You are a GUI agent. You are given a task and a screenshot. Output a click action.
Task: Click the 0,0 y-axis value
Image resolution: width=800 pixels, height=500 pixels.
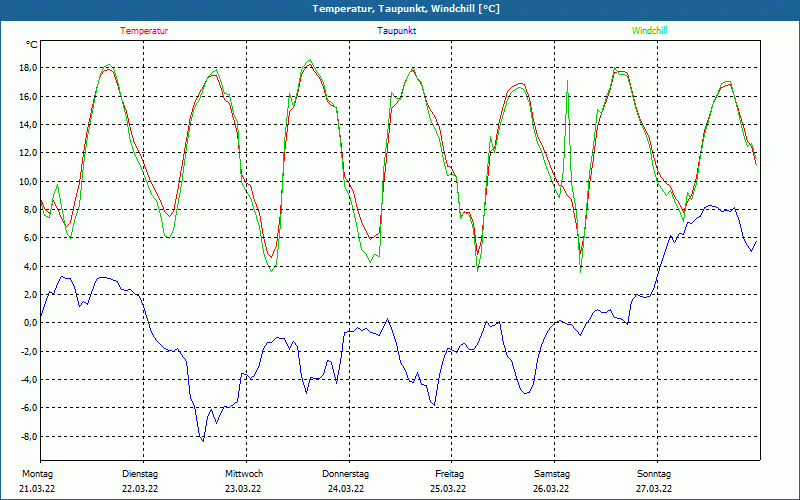(29, 323)
